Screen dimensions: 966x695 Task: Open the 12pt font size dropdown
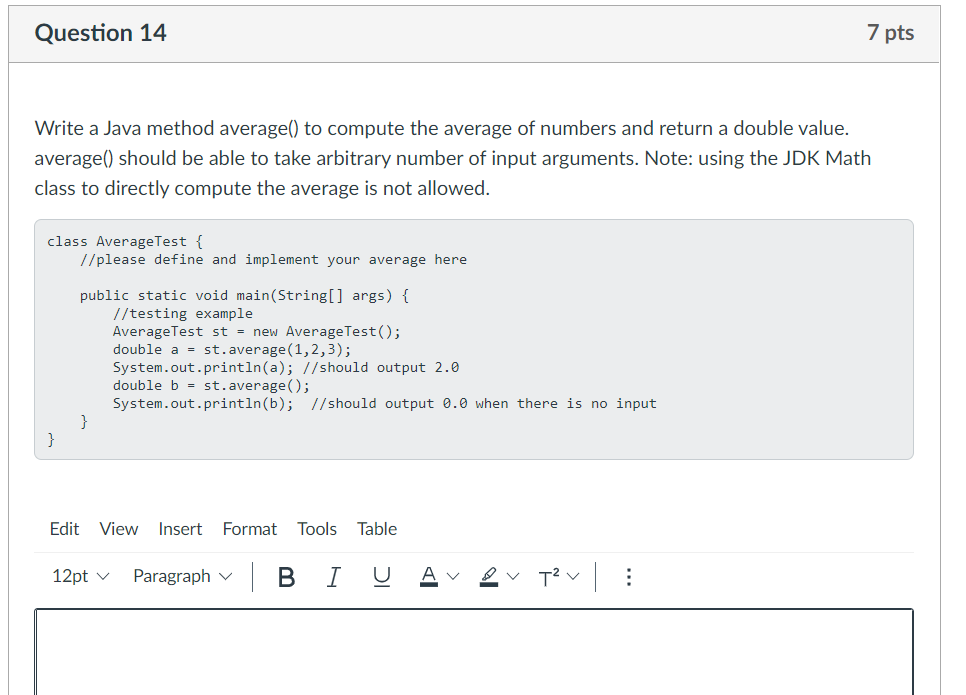click(80, 576)
